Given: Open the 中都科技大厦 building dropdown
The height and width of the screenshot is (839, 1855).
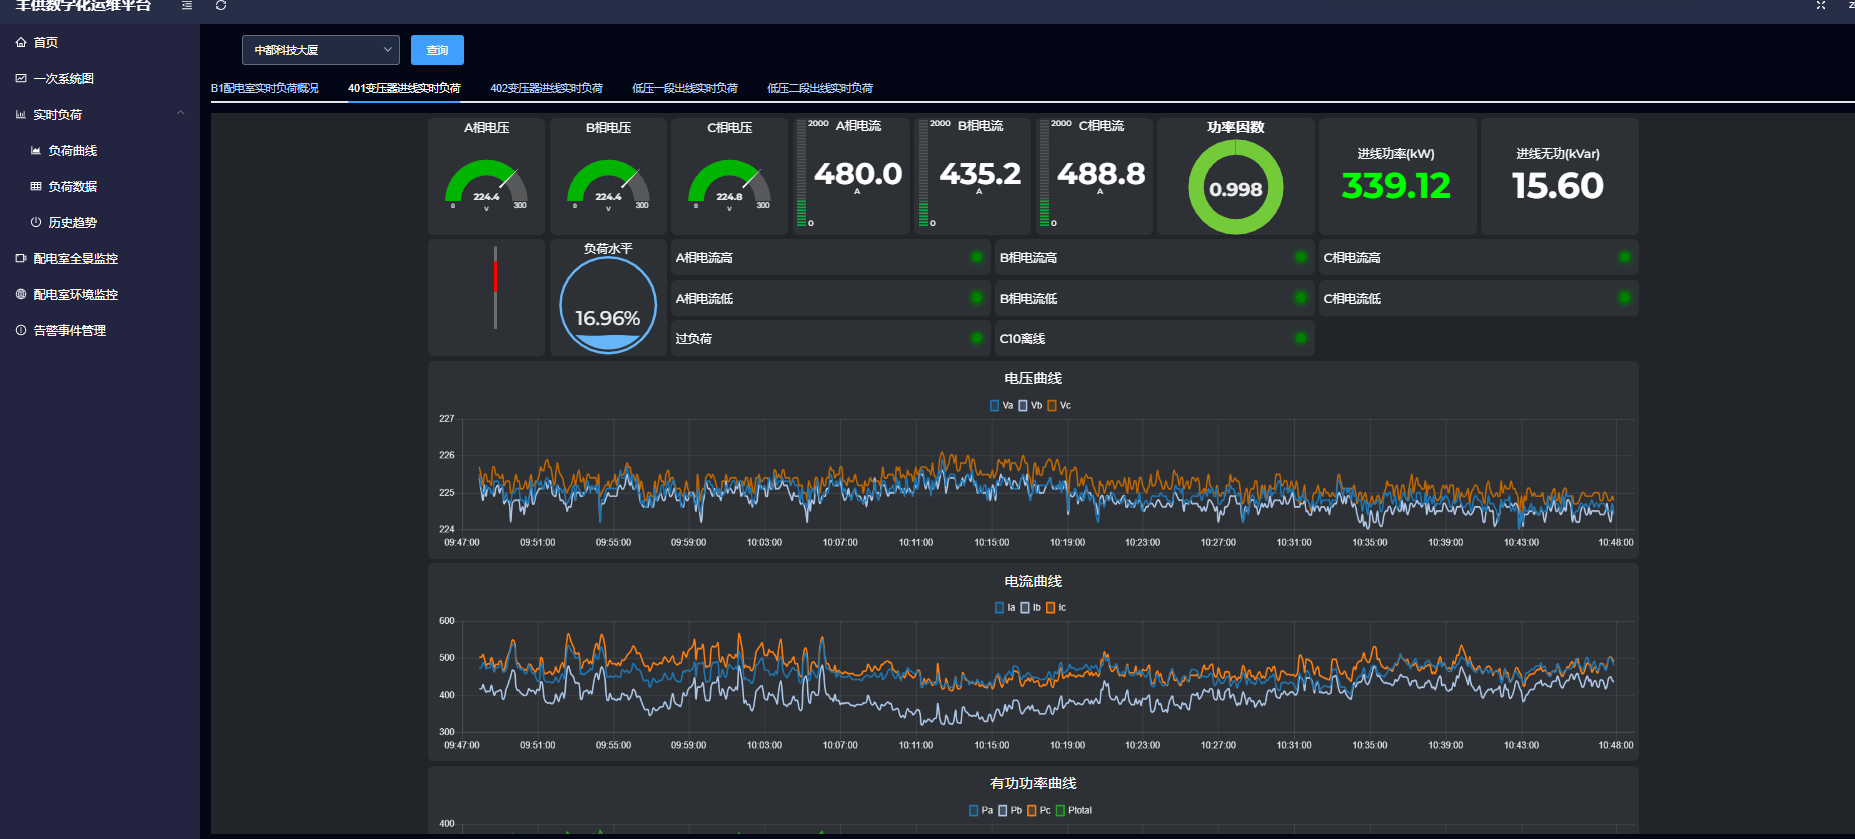Looking at the screenshot, I should (321, 50).
